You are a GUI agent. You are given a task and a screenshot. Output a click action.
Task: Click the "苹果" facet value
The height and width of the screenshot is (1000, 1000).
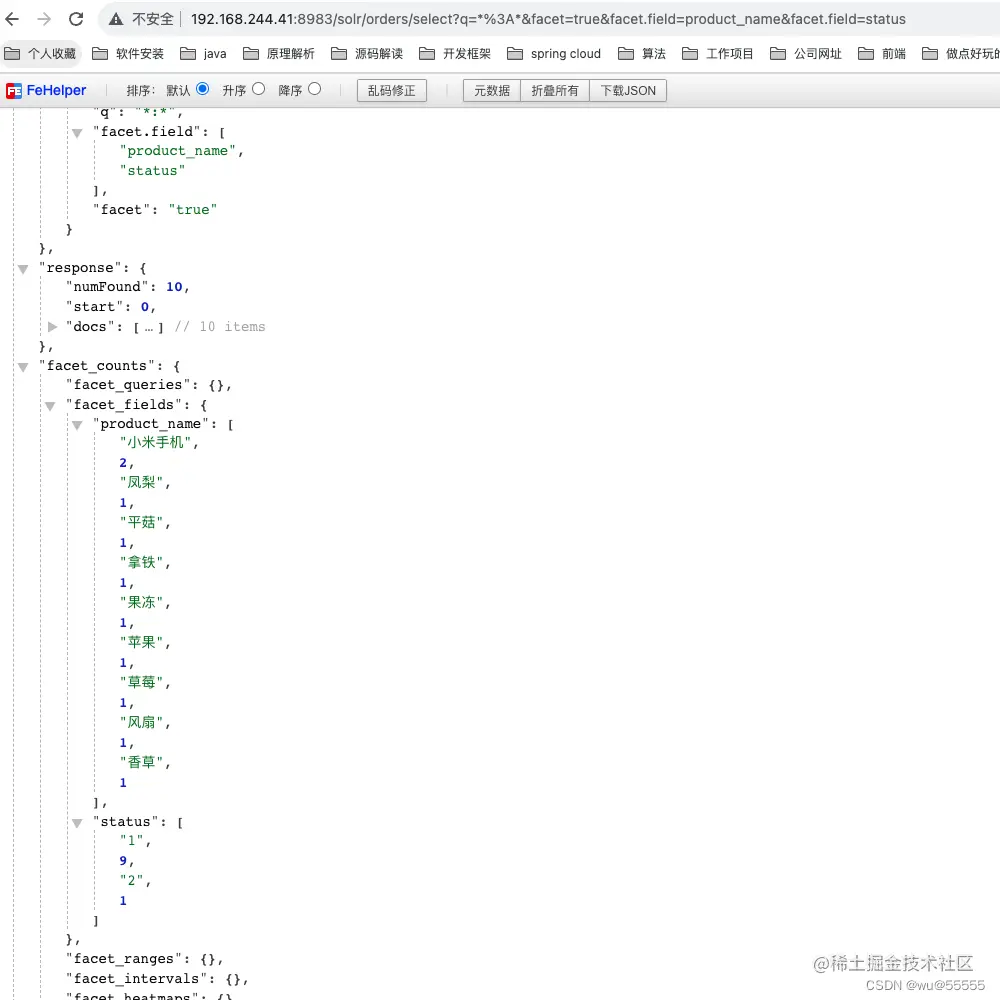point(142,642)
